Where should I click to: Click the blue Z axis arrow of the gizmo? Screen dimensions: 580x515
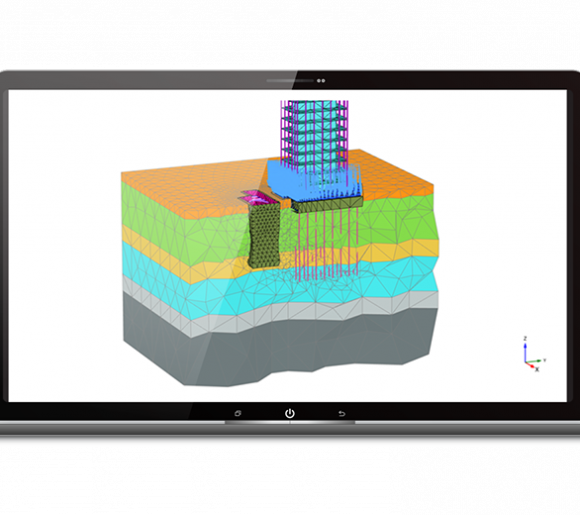pyautogui.click(x=525, y=349)
